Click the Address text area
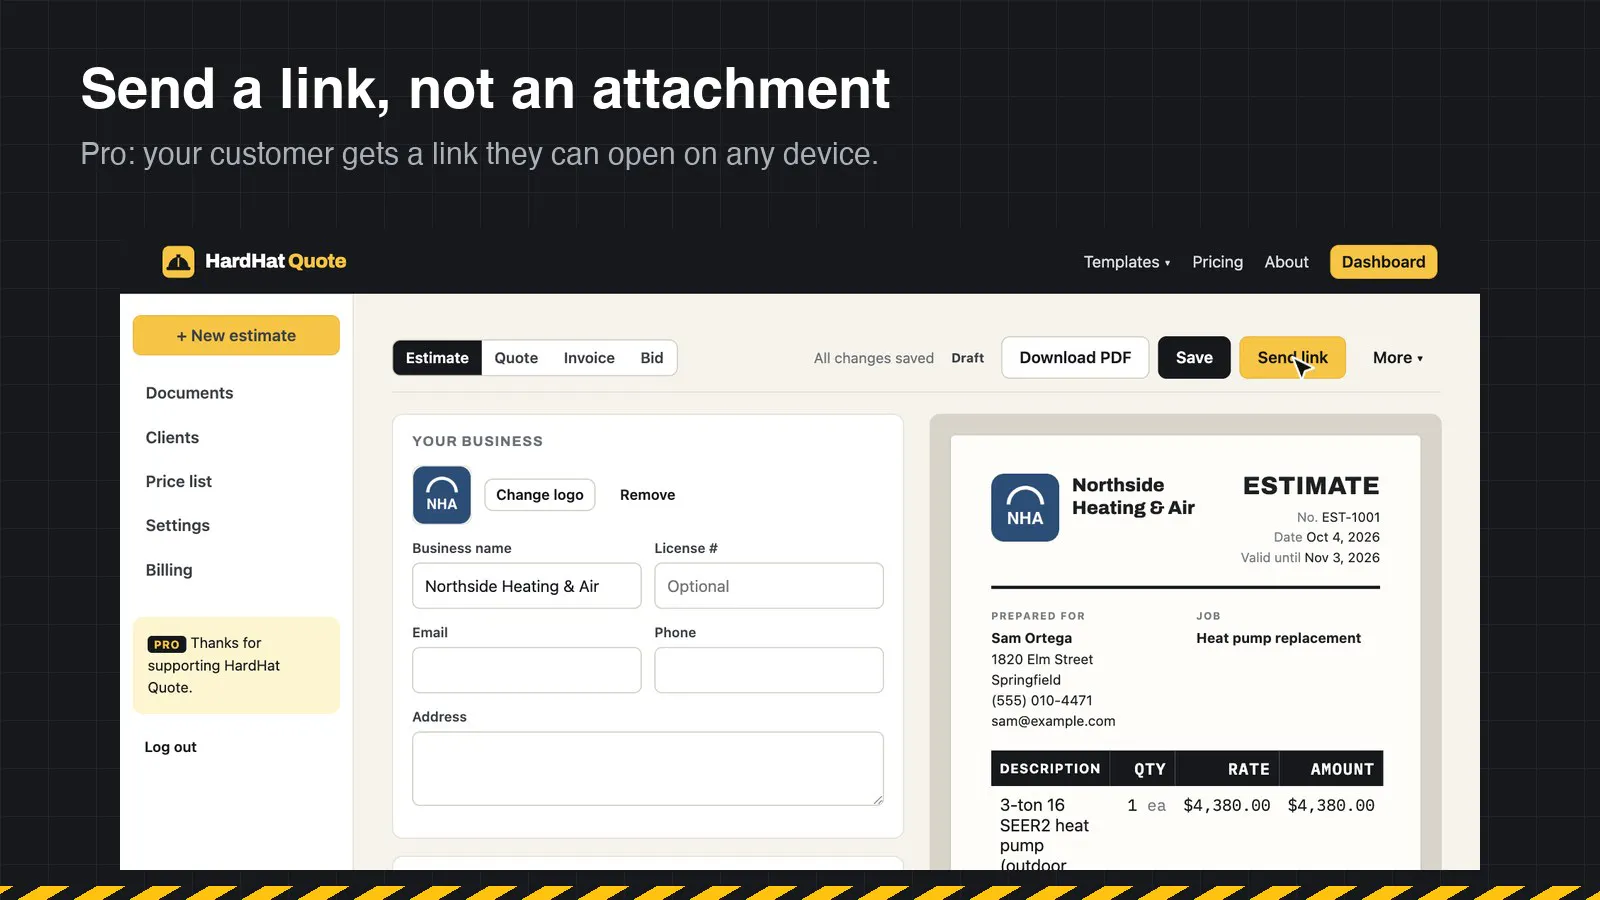This screenshot has width=1600, height=900. click(x=648, y=769)
